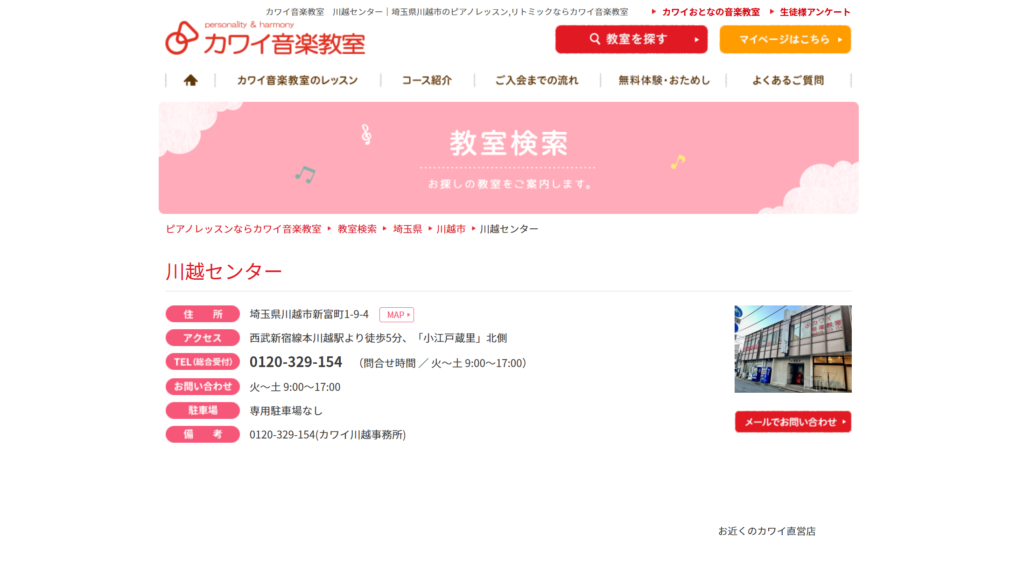This screenshot has height=573, width=1024.
Task: Click address text 埼玉県川越市新富町1-9-4
Action: pos(309,314)
